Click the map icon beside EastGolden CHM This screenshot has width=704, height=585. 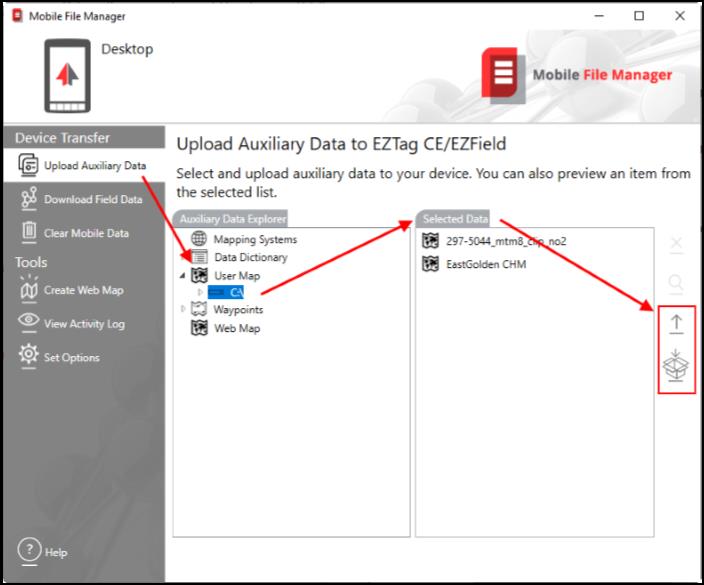[x=430, y=264]
